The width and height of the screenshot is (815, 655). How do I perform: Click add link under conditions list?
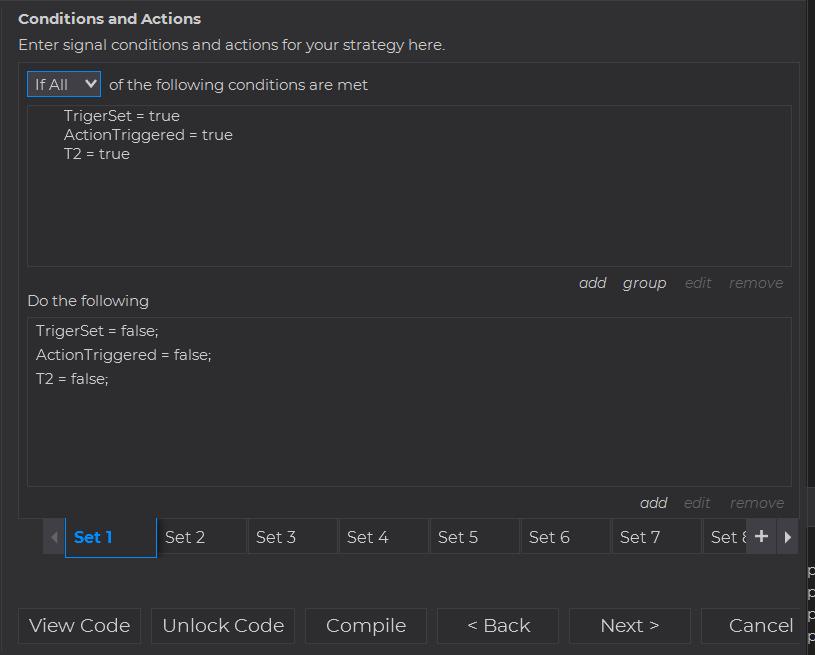click(592, 283)
